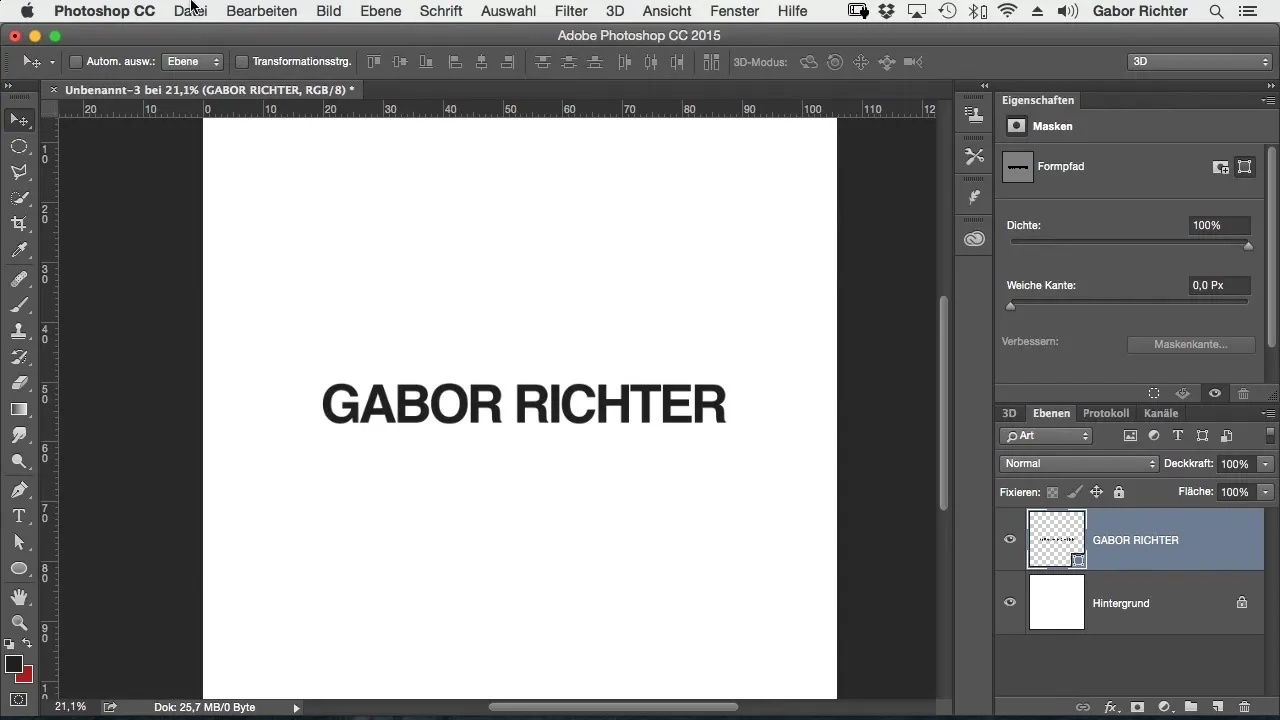Select the Hand tool
This screenshot has height=720, width=1280.
pyautogui.click(x=19, y=597)
